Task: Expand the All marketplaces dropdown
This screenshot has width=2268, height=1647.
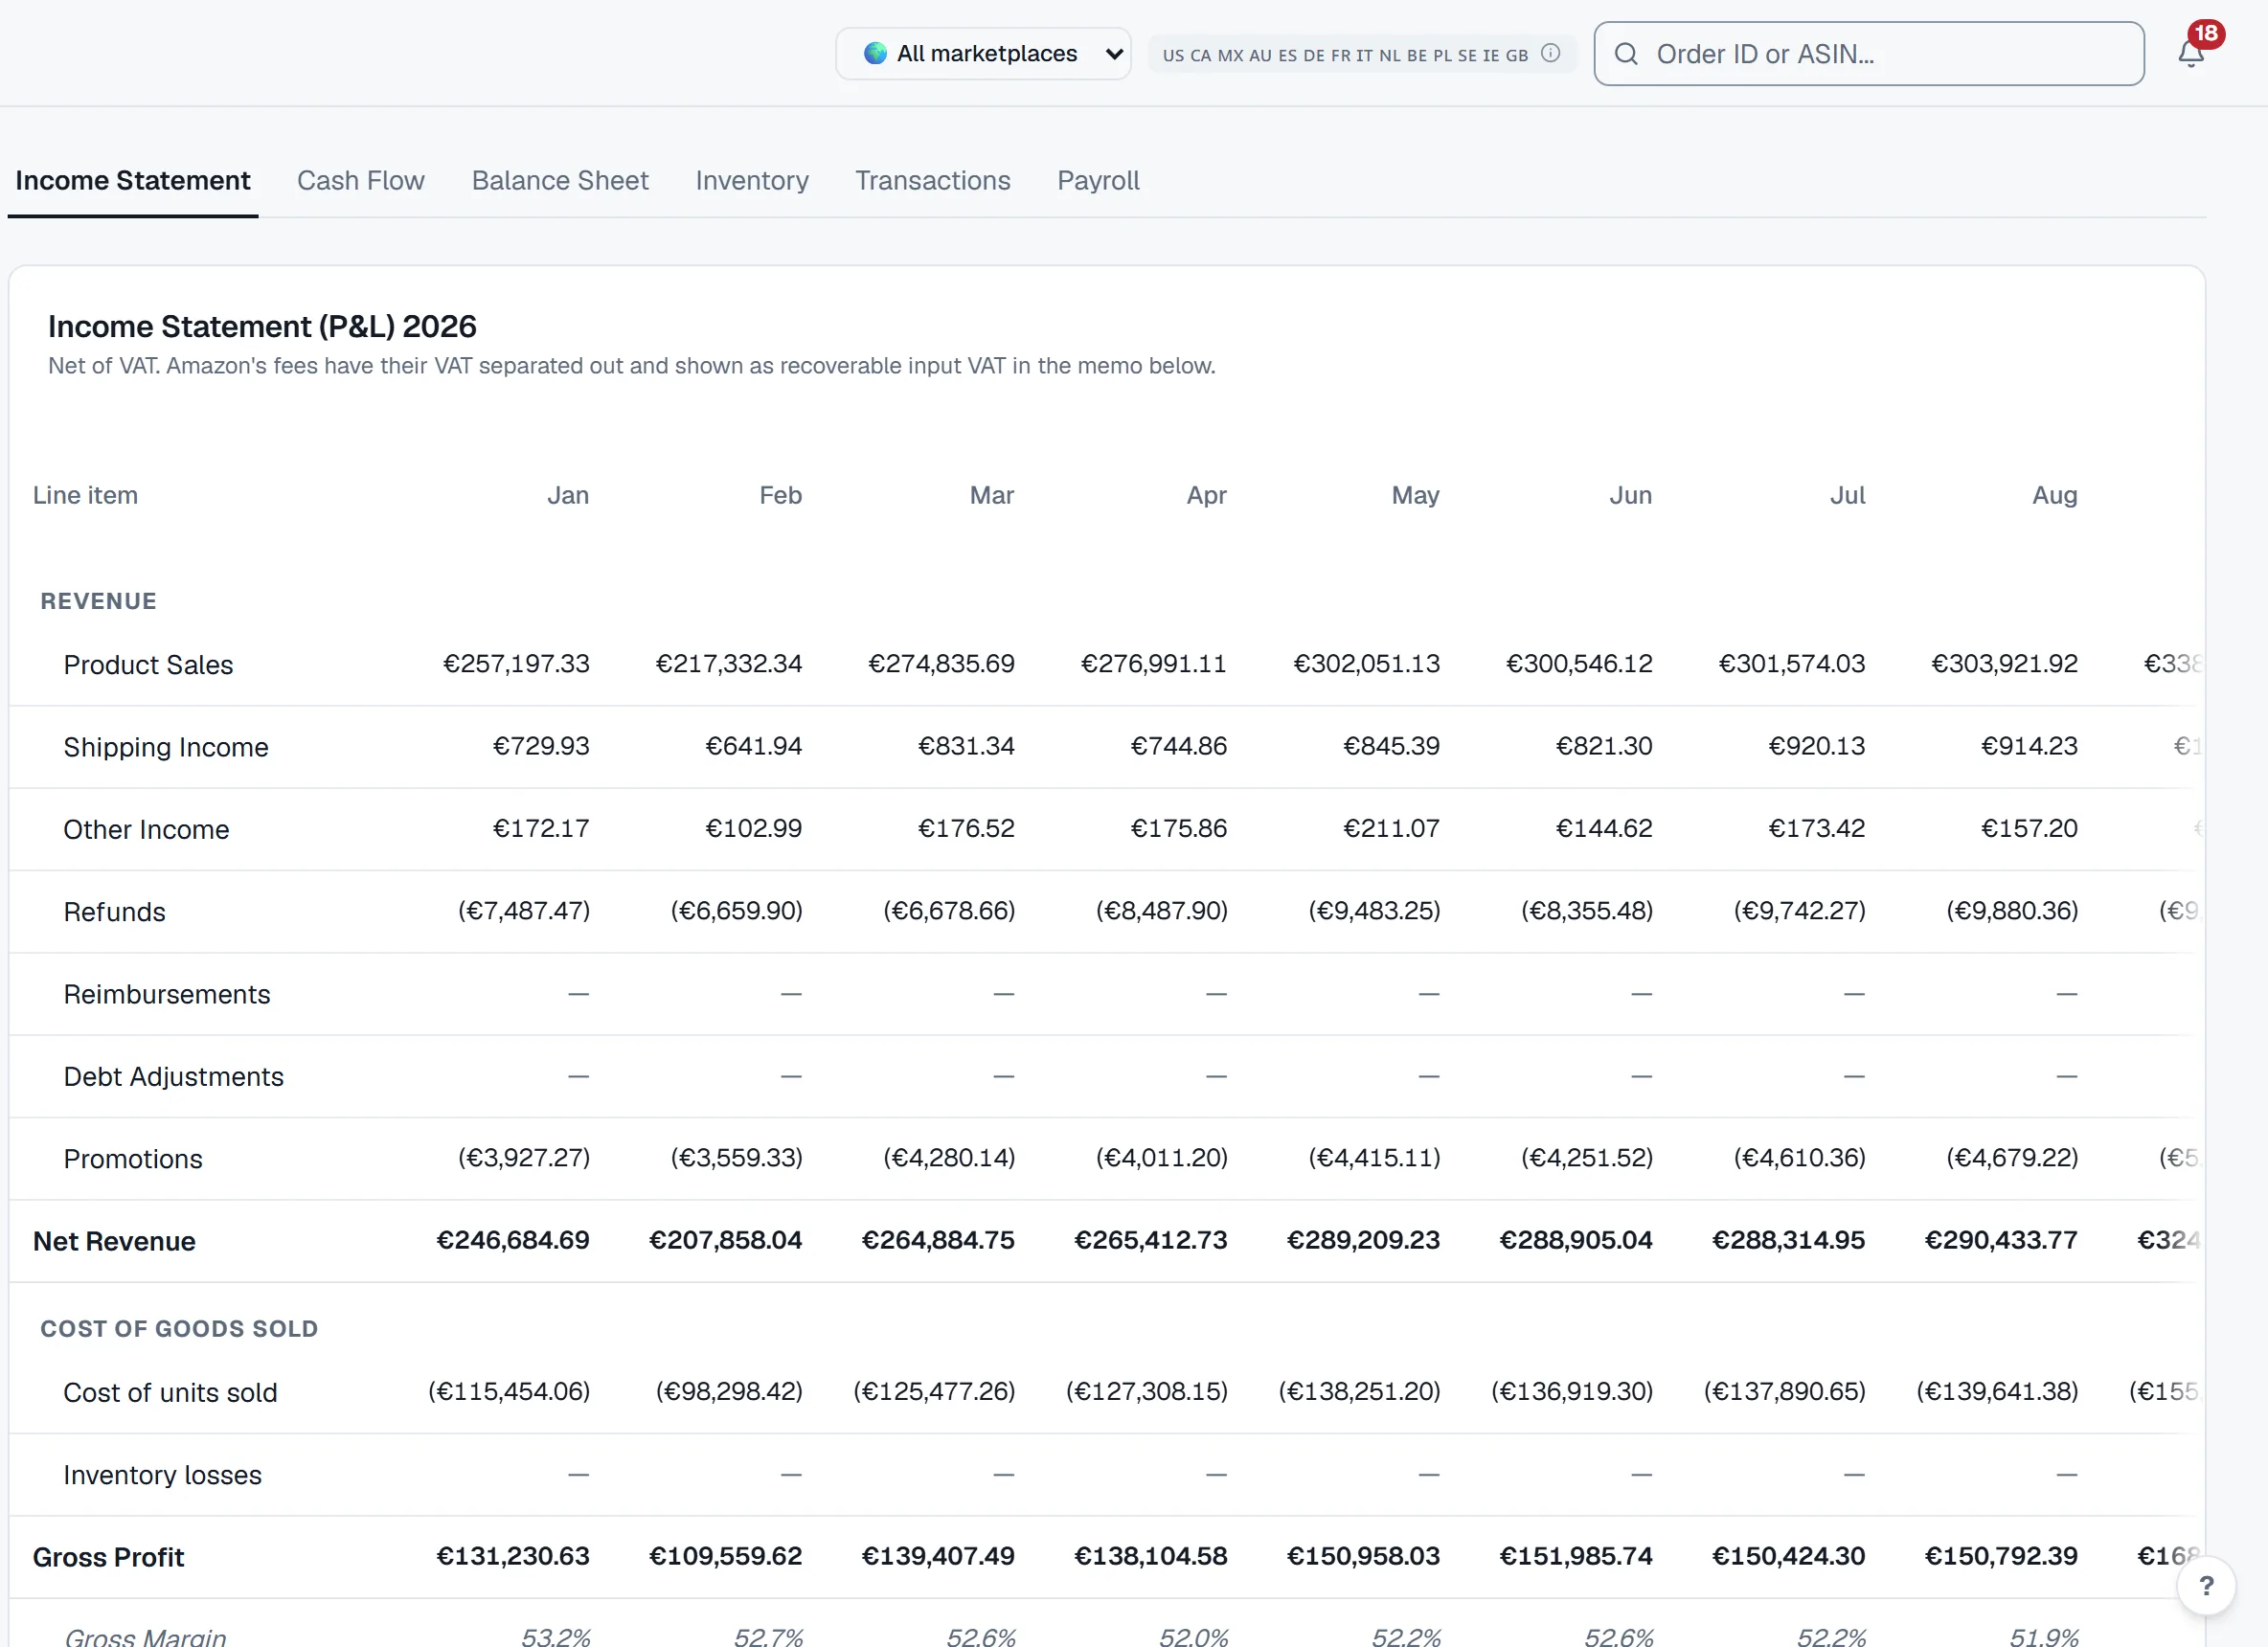Action: point(983,53)
